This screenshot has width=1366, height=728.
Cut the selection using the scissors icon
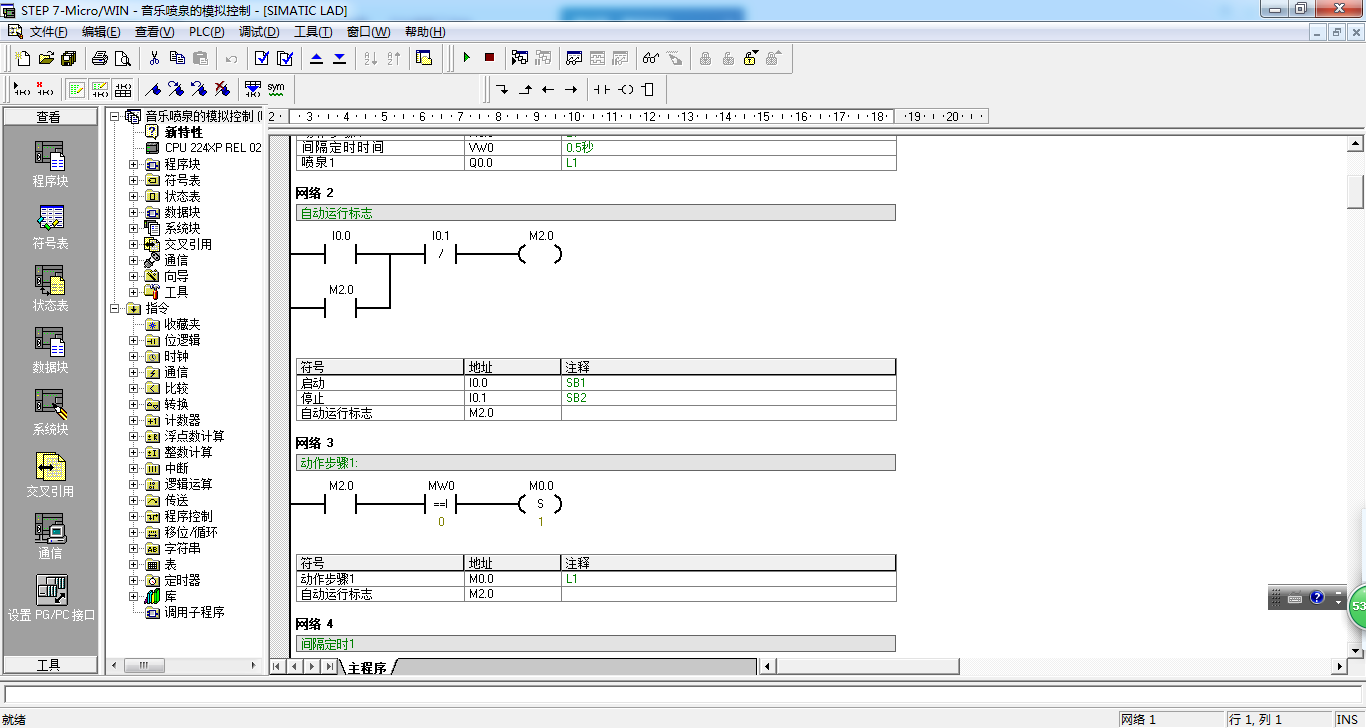pos(154,58)
